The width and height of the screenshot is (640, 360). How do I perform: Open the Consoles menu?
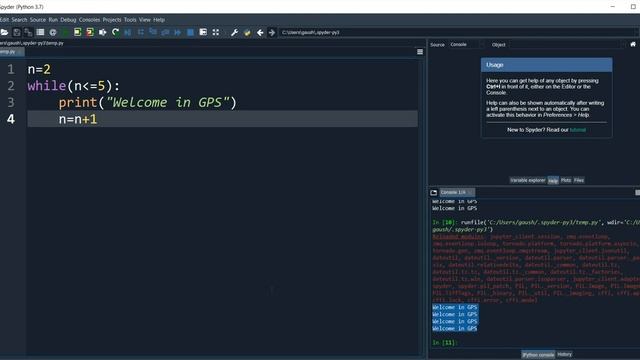pos(89,20)
